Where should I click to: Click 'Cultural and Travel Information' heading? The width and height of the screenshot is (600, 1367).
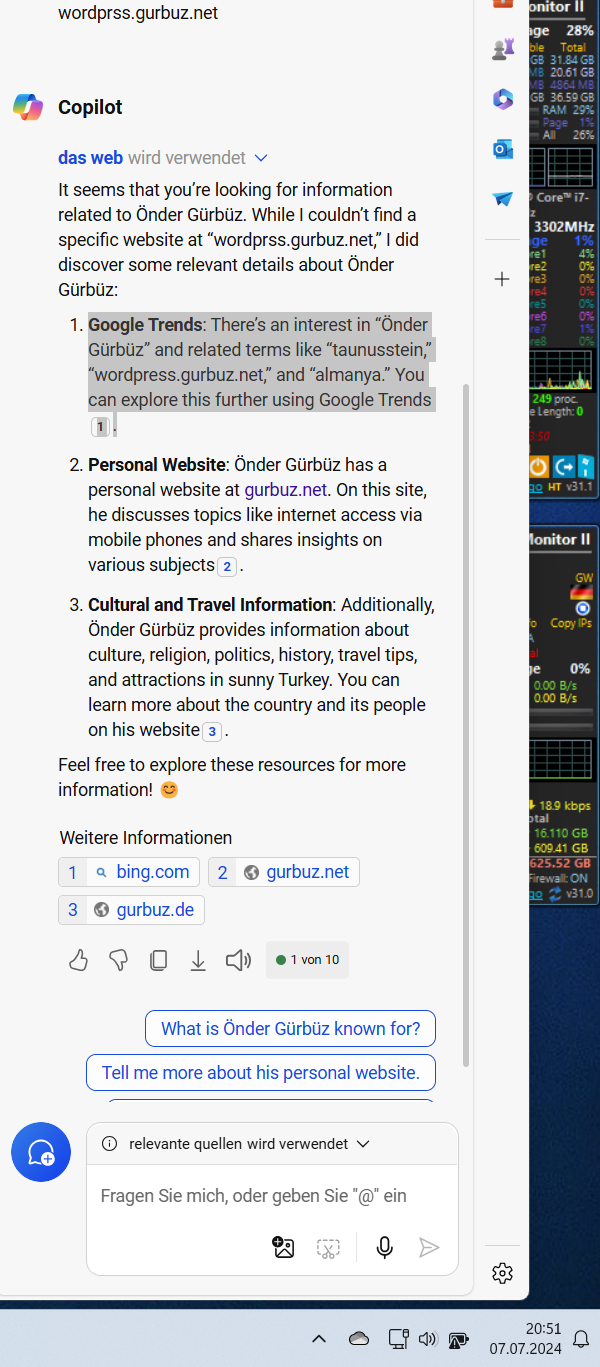tap(210, 605)
